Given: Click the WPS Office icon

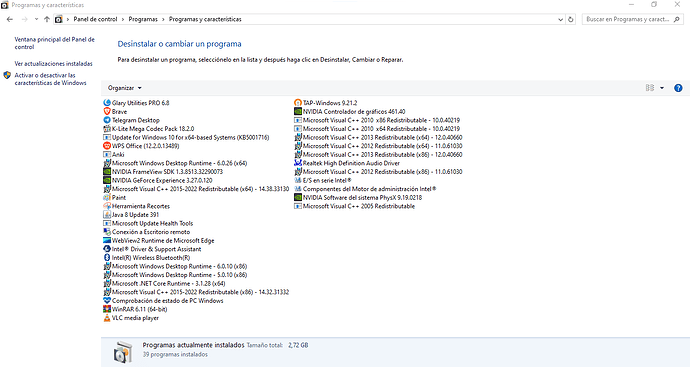Looking at the screenshot, I should (x=106, y=146).
